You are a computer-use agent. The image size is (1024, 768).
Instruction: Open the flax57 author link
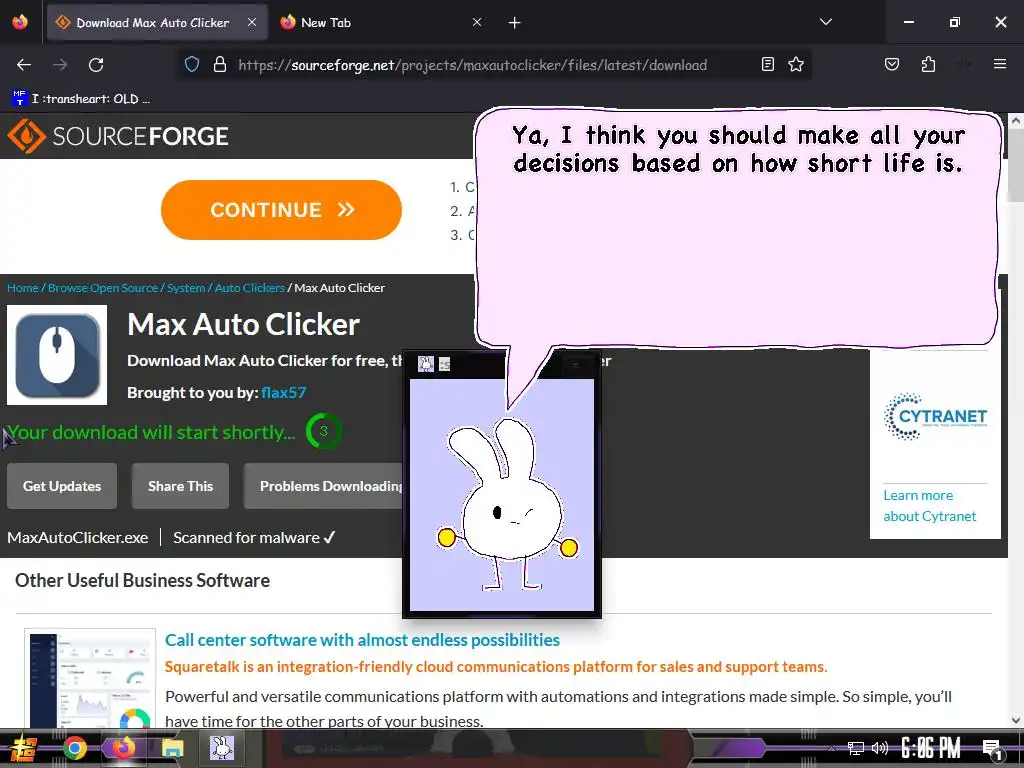(283, 392)
